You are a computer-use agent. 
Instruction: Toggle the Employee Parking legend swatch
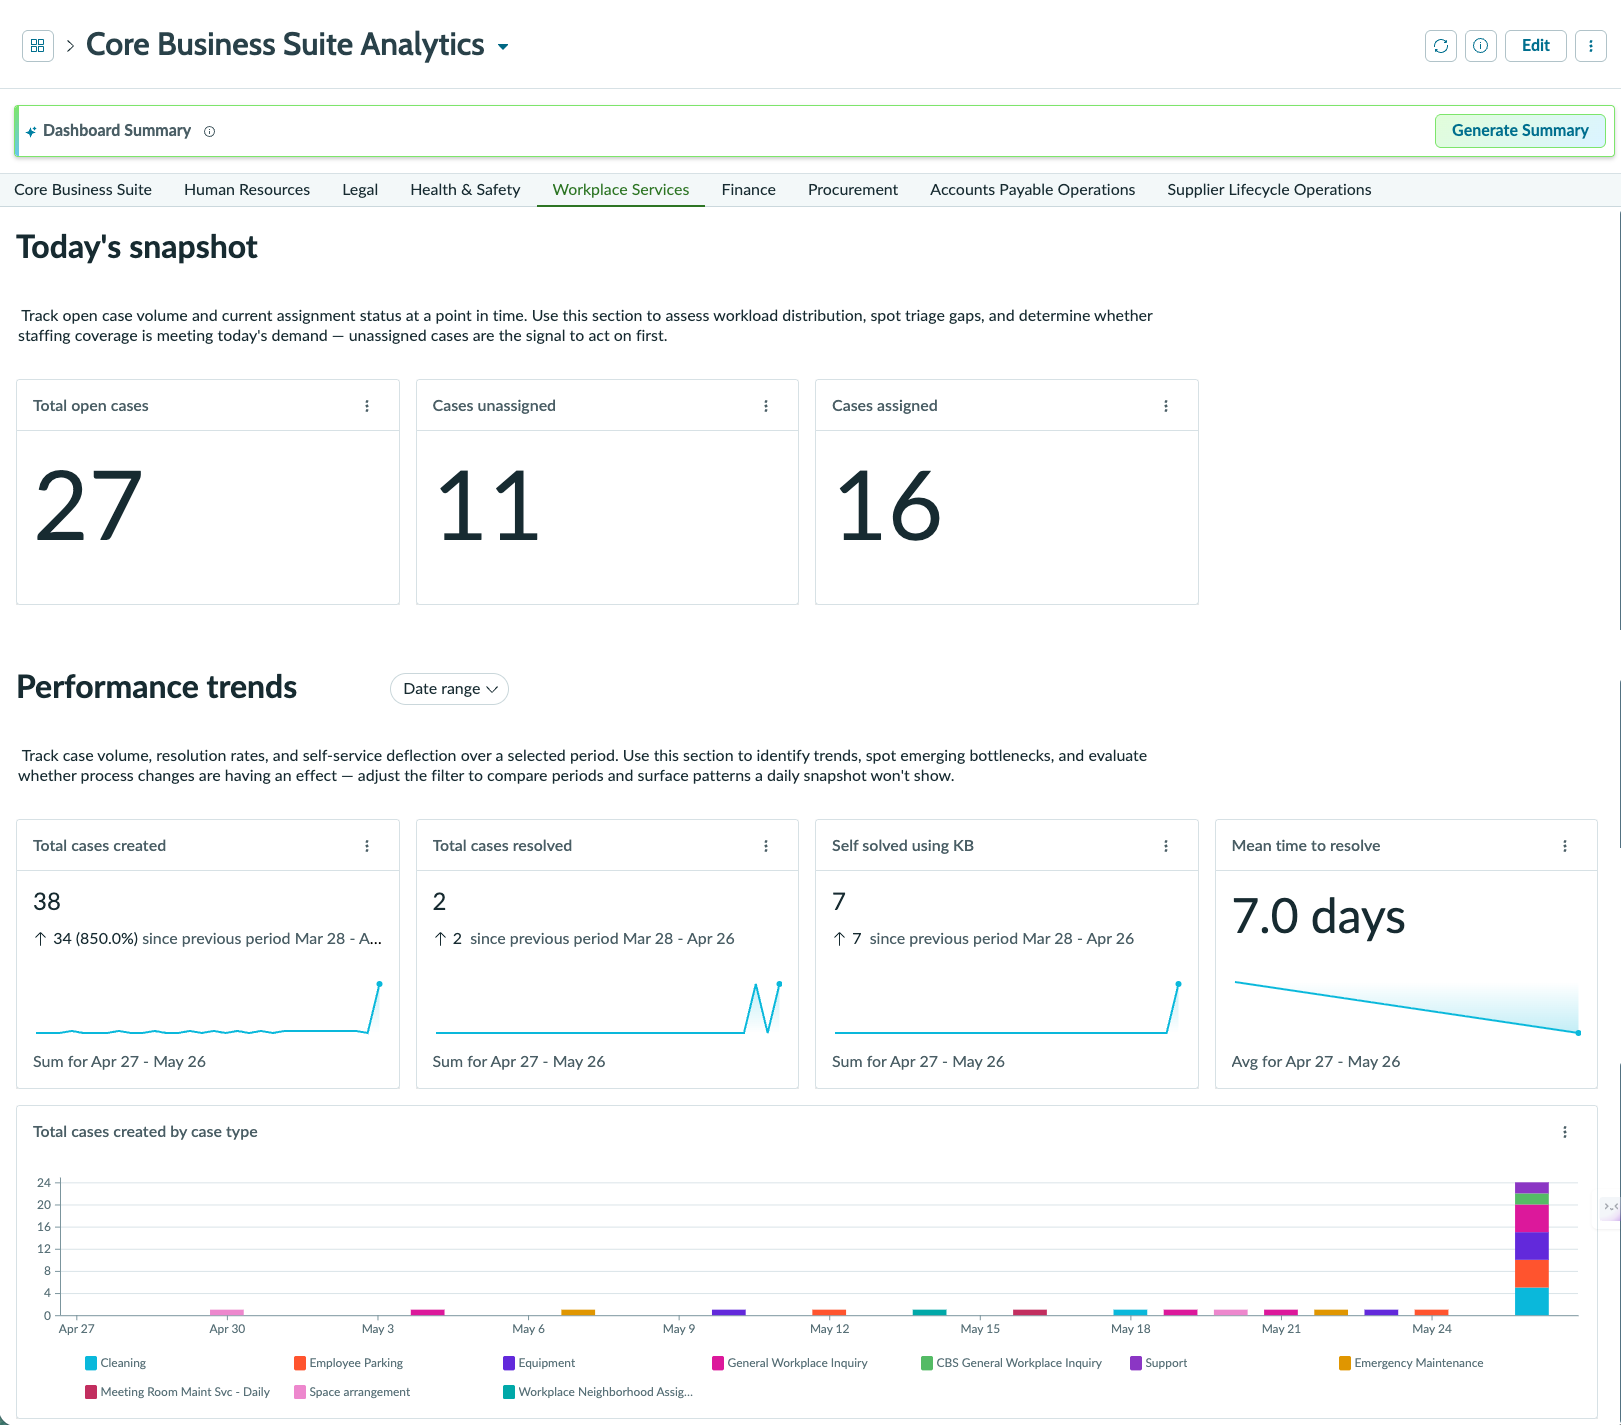tap(300, 1363)
